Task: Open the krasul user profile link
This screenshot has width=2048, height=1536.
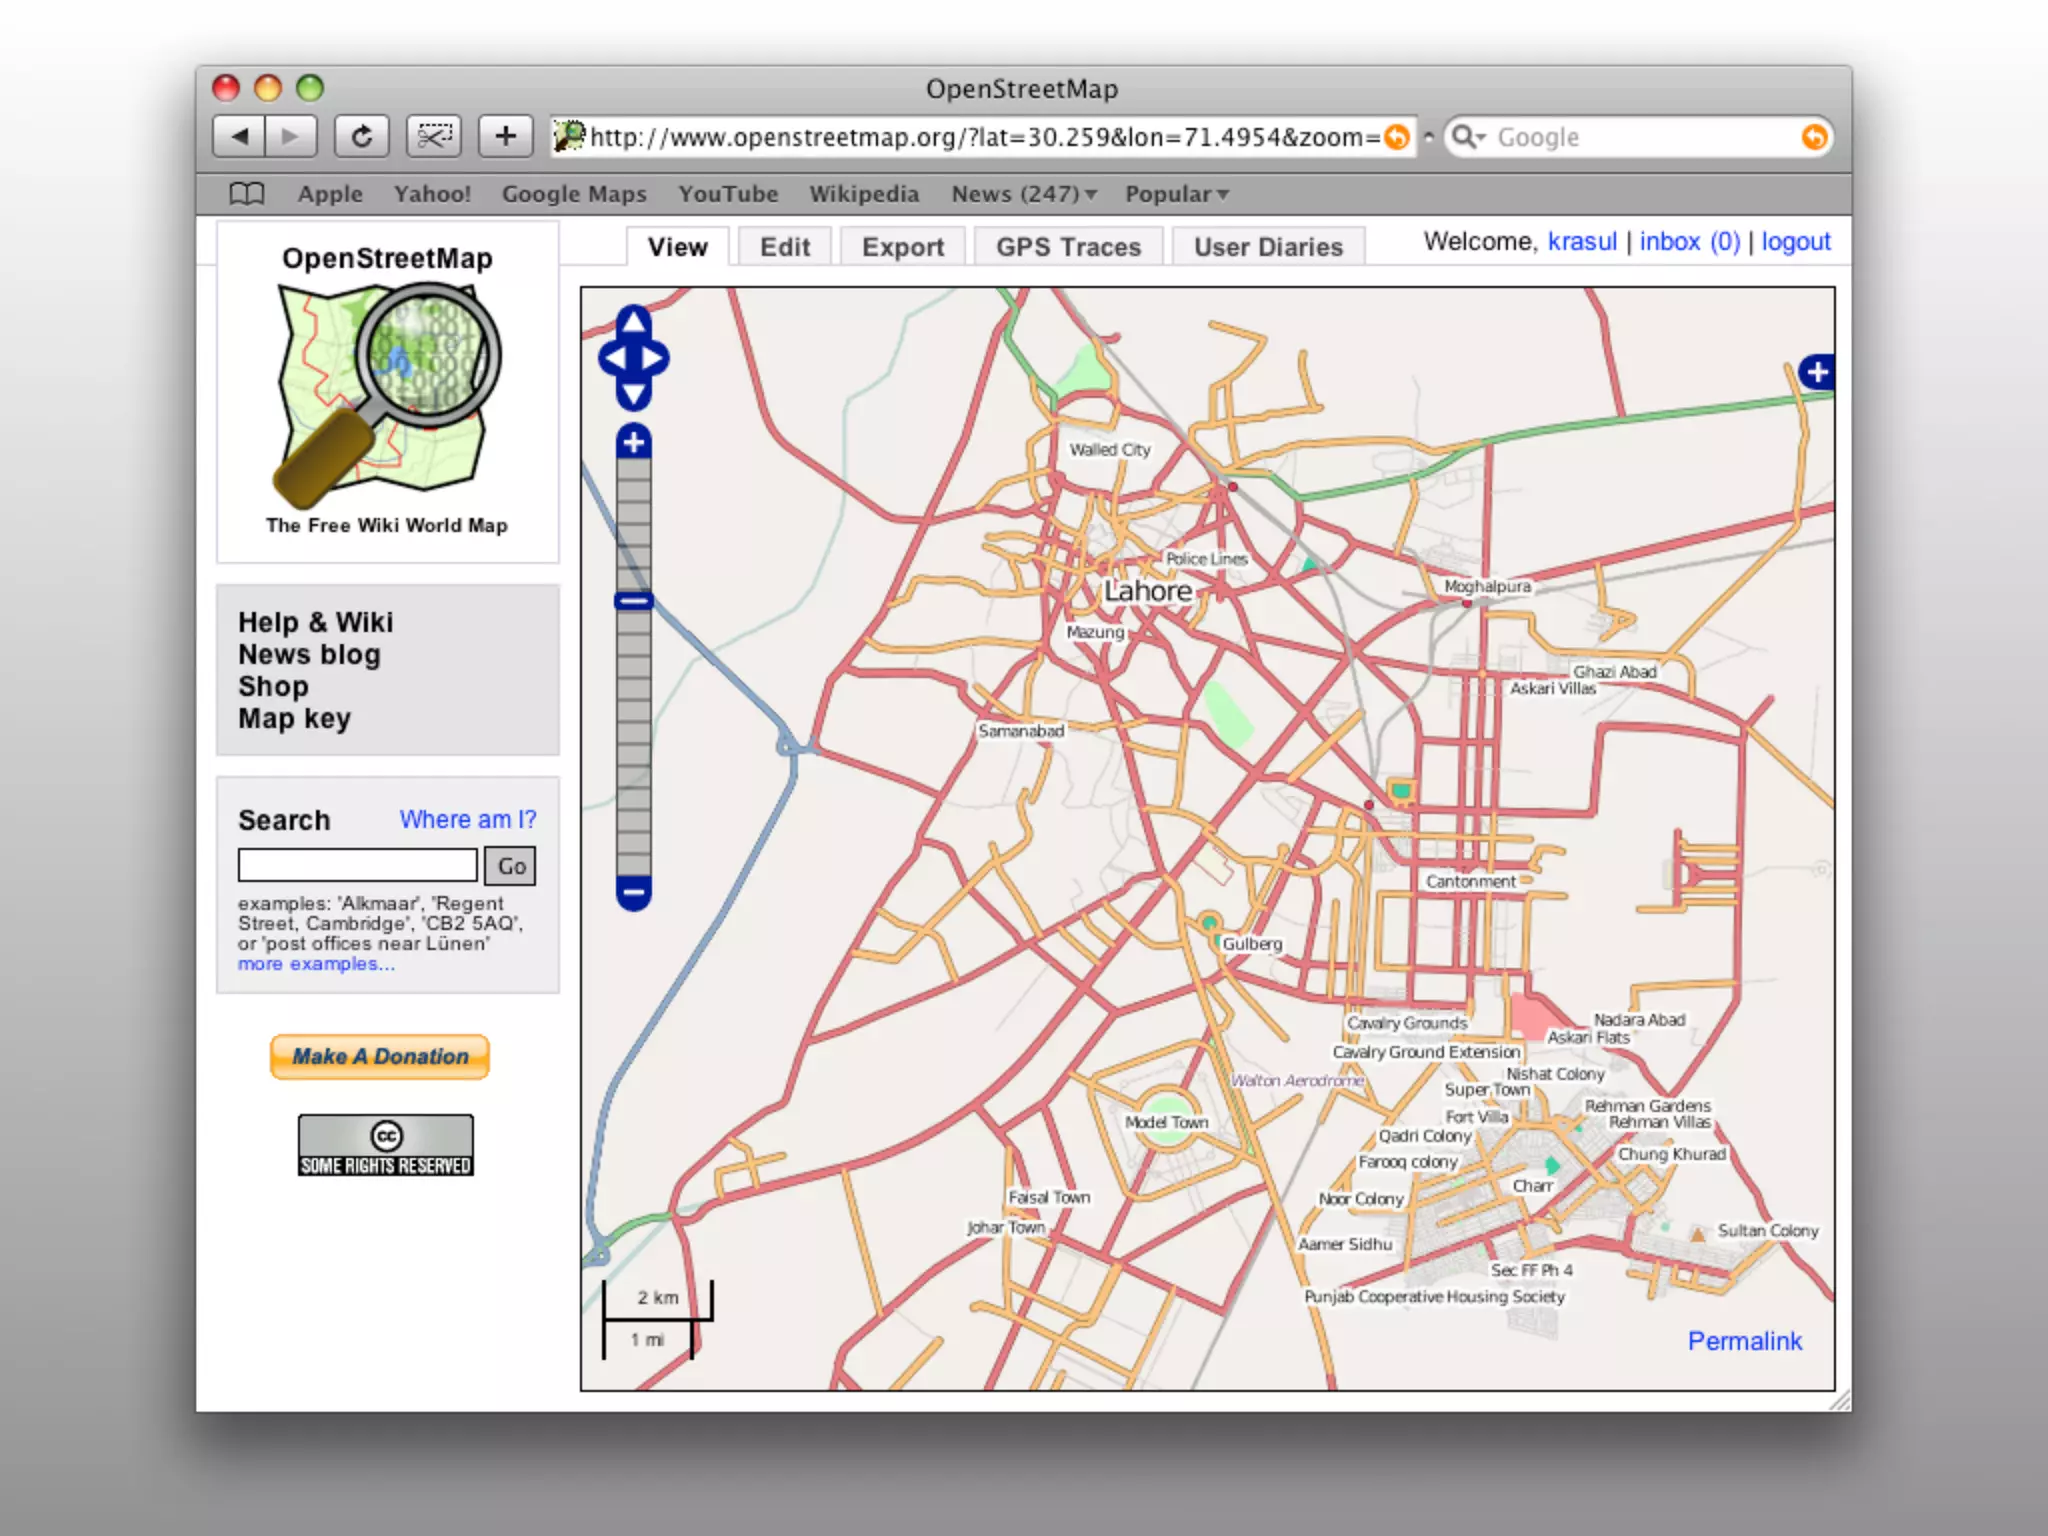Action: [1582, 242]
